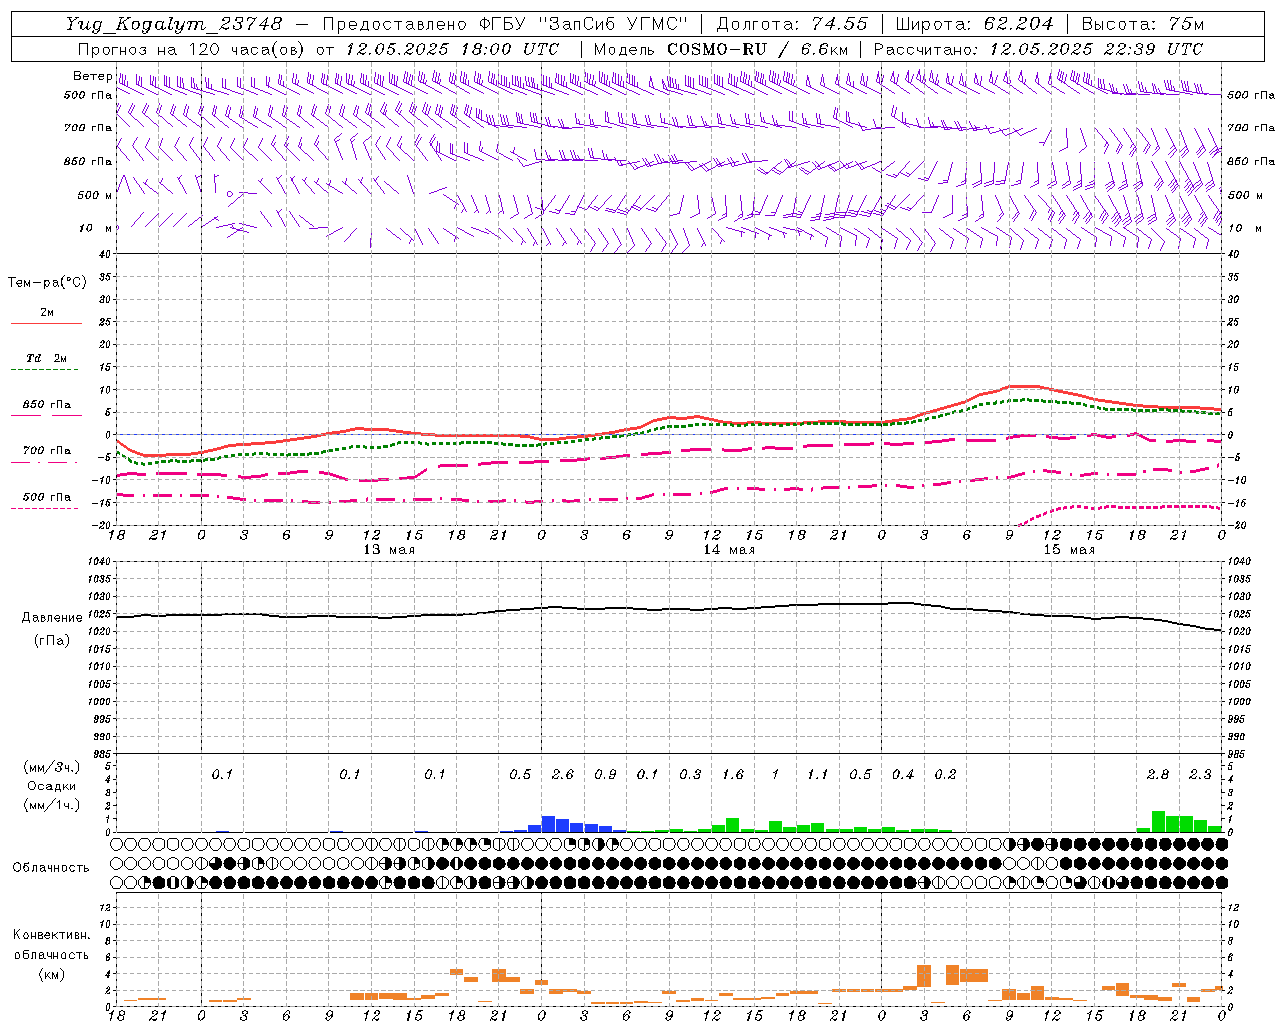Click the 2.6 precipitation total
The image size is (1280, 1024).
click(563, 774)
